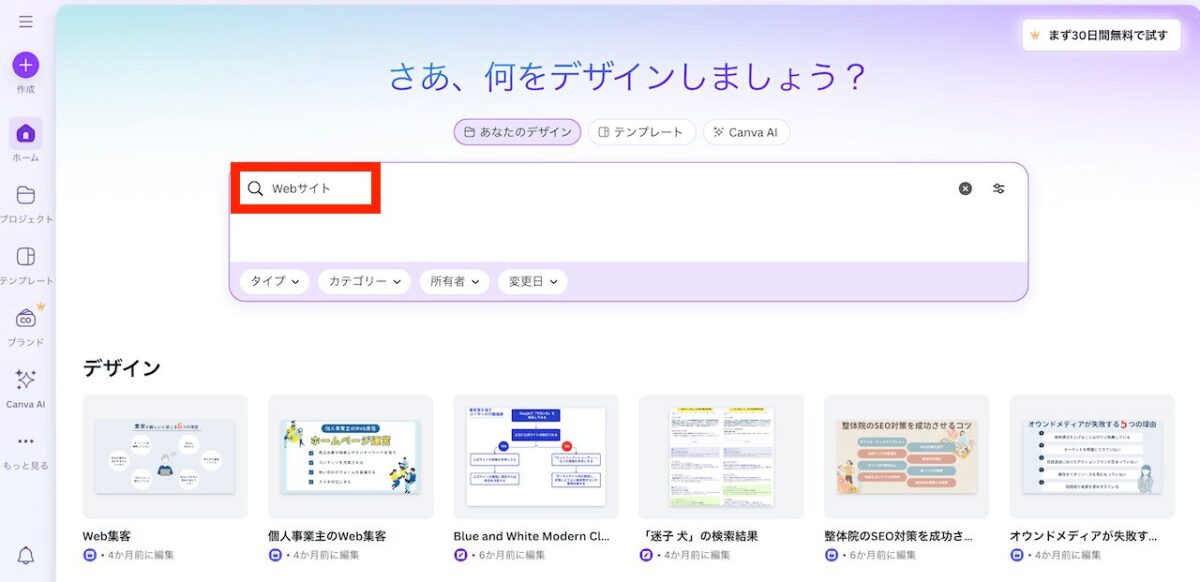Clear the search text with X icon
Image resolution: width=1200 pixels, height=582 pixels.
(x=965, y=189)
